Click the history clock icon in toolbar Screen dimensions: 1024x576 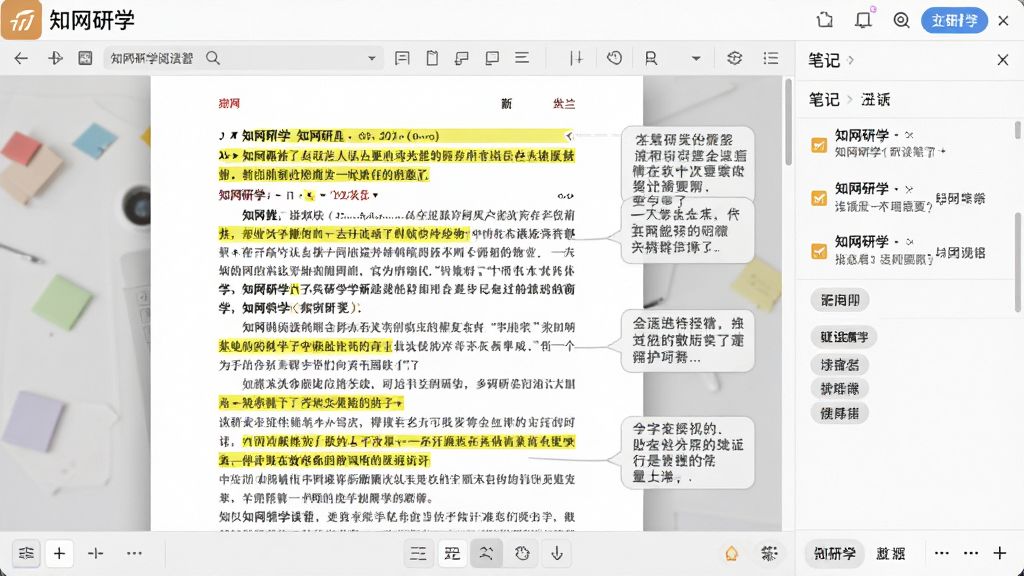[x=614, y=58]
